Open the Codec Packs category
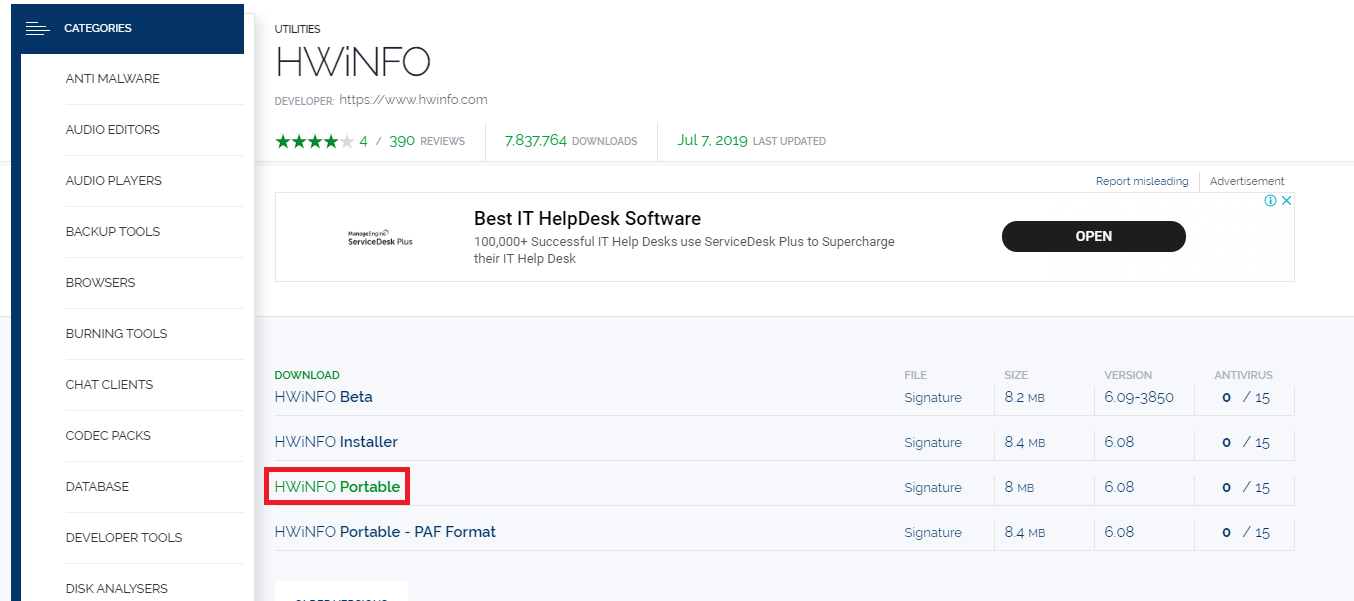Screen dimensions: 1354x601 tap(108, 436)
